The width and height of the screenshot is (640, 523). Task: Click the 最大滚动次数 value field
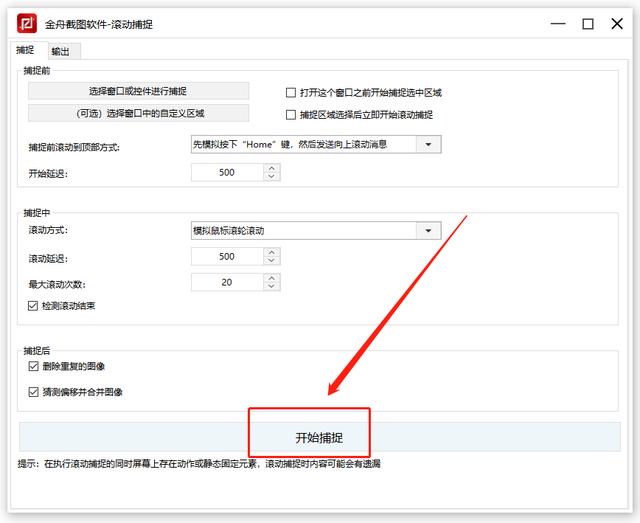click(x=227, y=282)
